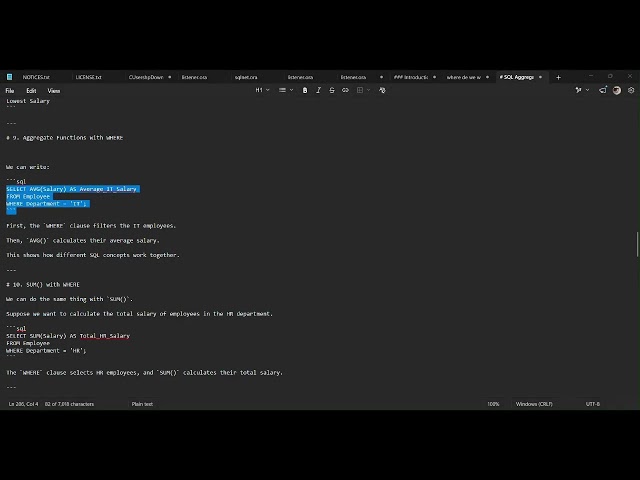This screenshot has height=480, width=640.
Task: Click the megaphone icon beside the profile picture
Action: coord(603,90)
